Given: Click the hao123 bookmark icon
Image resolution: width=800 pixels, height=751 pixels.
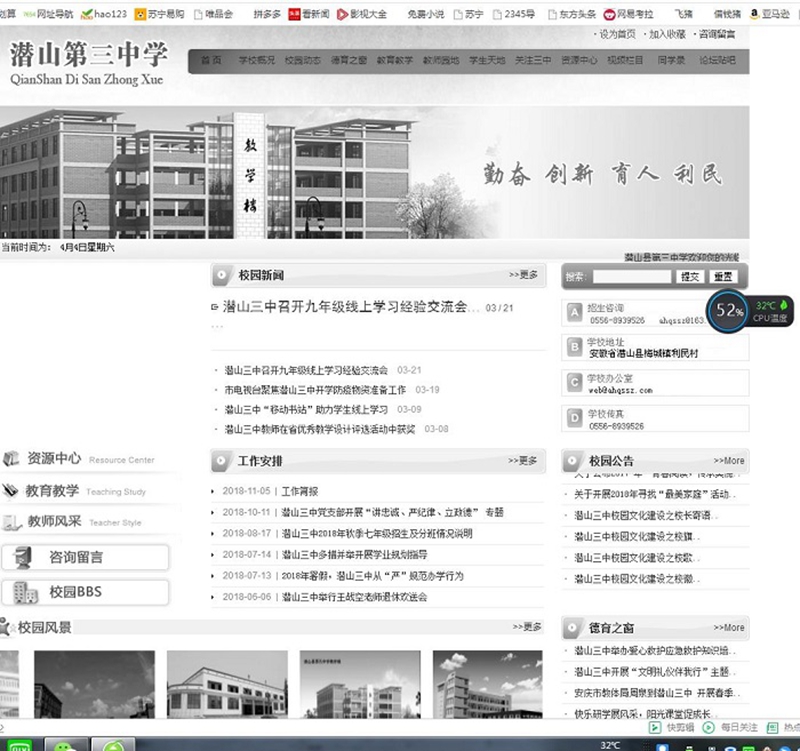Looking at the screenshot, I should (87, 15).
